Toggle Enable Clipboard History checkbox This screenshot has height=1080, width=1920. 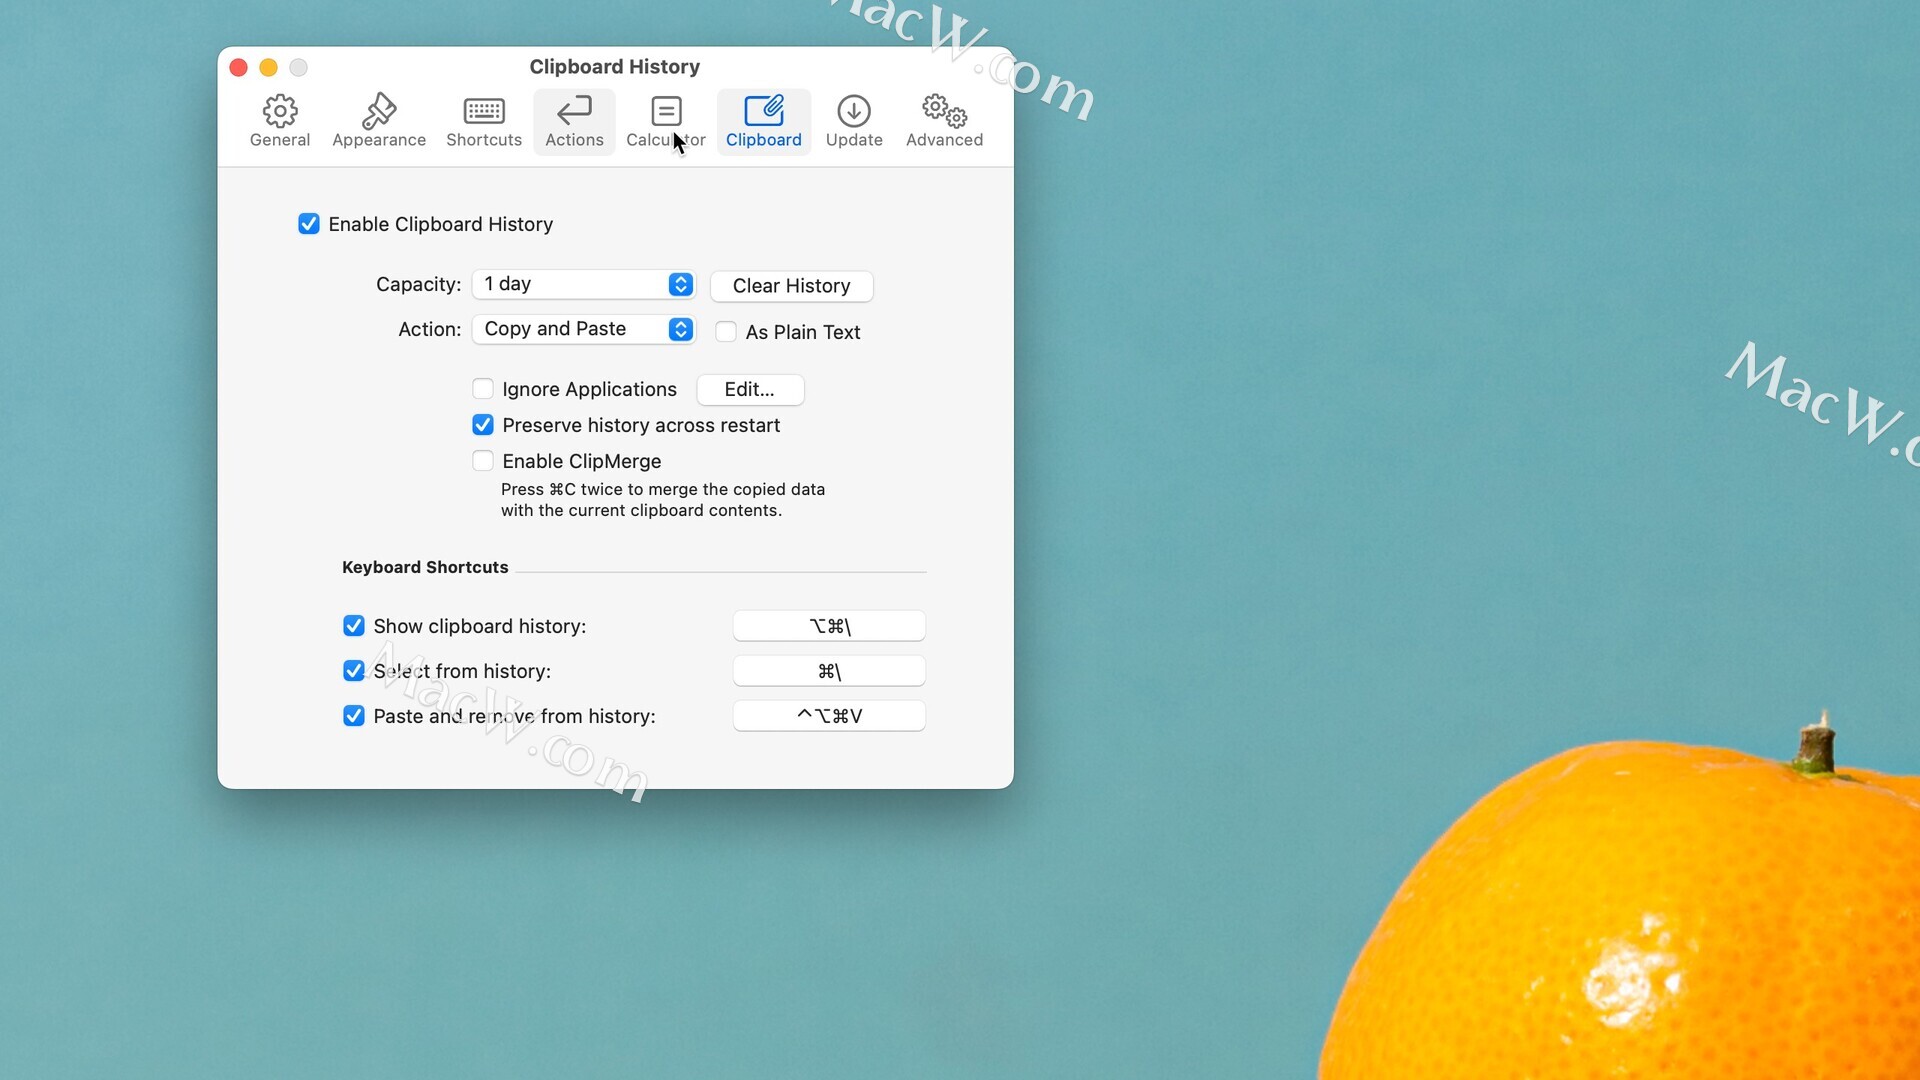(x=309, y=224)
